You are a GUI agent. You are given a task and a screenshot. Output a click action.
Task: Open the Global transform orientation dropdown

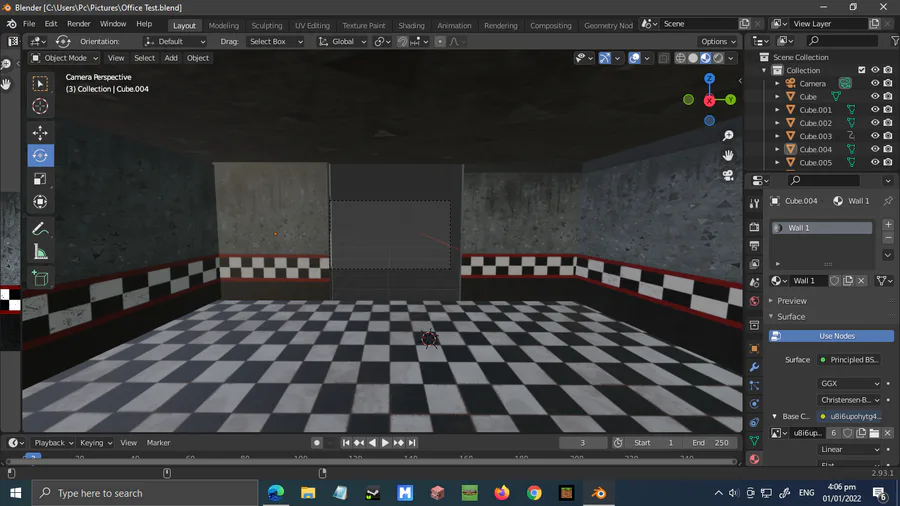click(x=342, y=41)
